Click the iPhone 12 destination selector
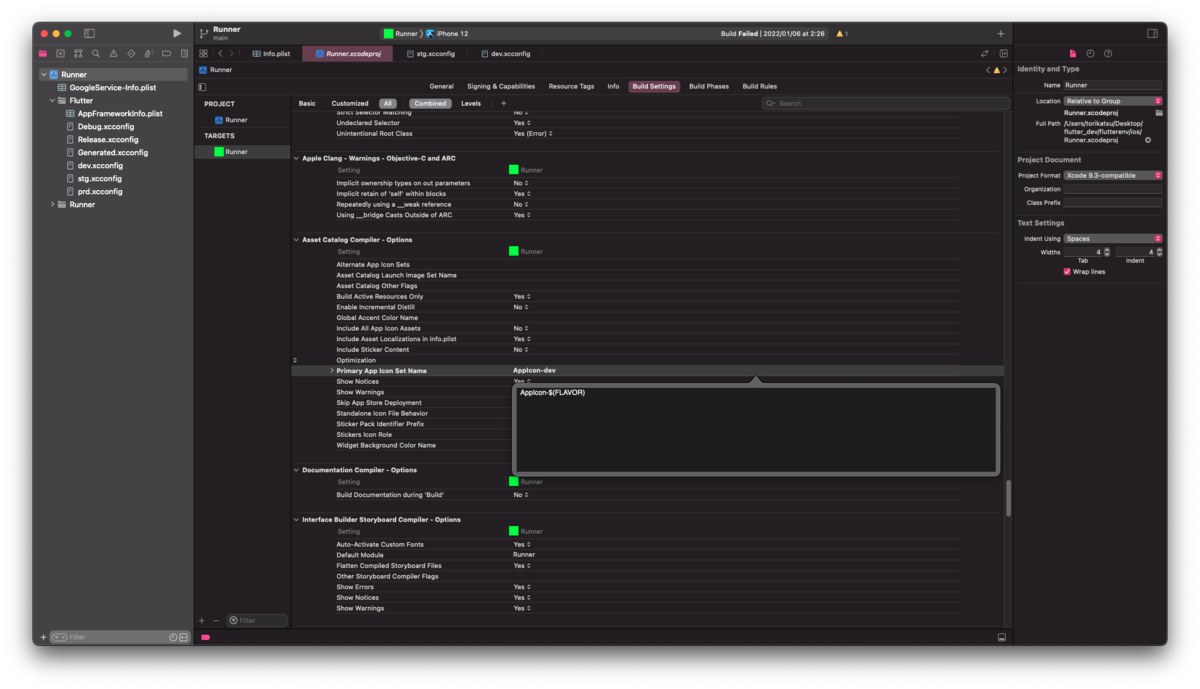 tap(447, 34)
